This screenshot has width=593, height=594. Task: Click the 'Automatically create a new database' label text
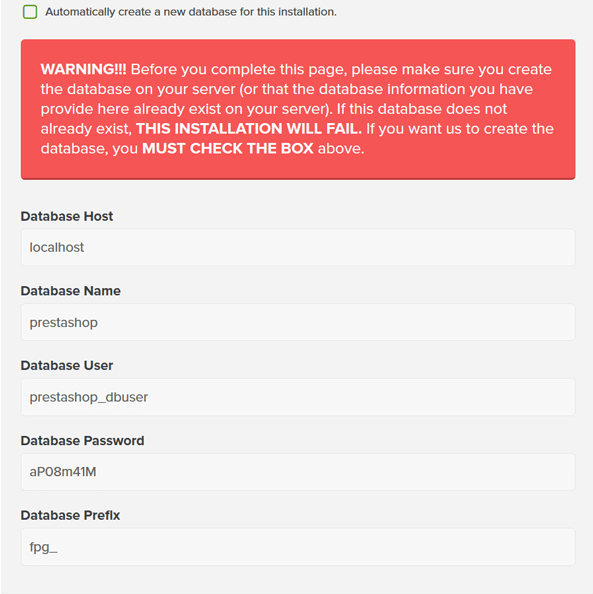191,12
